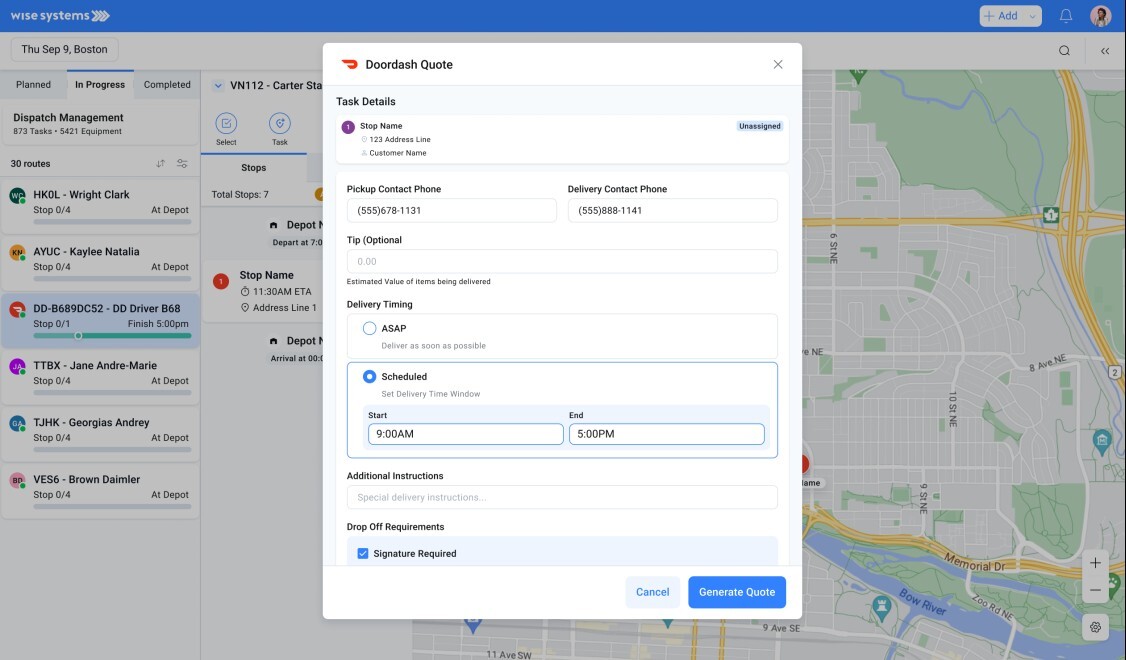Image resolution: width=1126 pixels, height=660 pixels.
Task: Open the route filter settings icon
Action: click(x=182, y=164)
